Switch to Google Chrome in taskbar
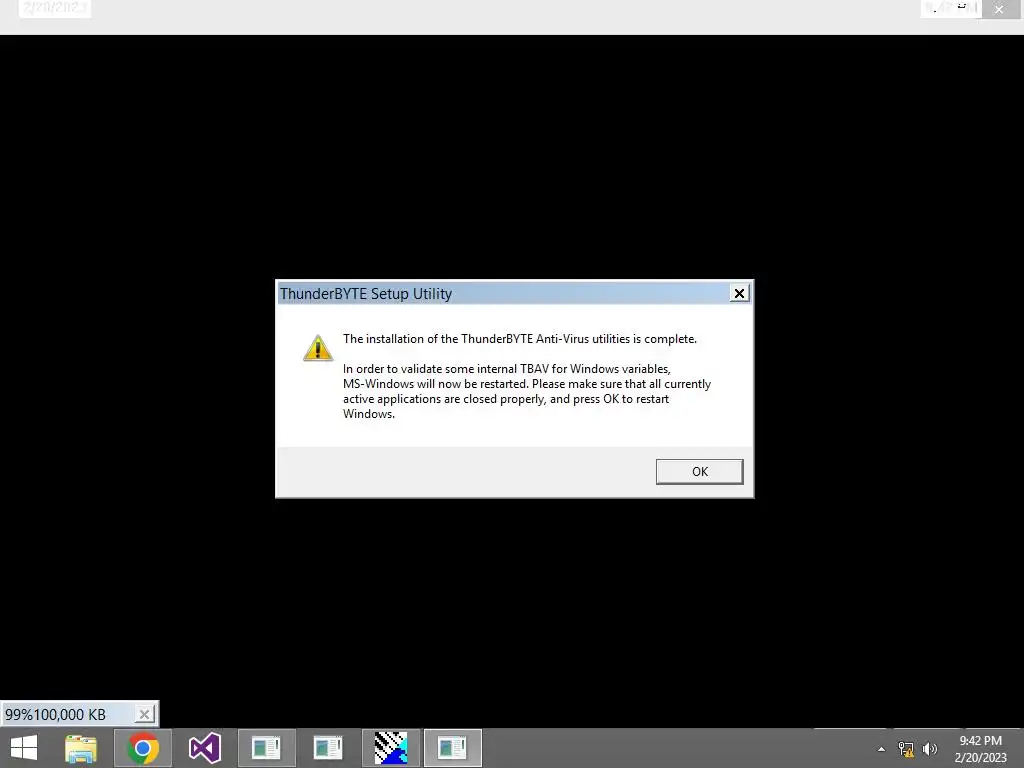 [143, 748]
